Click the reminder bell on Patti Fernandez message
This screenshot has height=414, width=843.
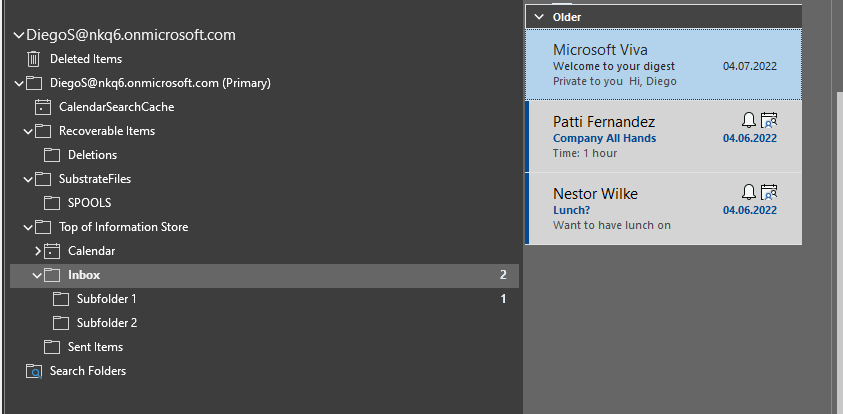[x=748, y=120]
